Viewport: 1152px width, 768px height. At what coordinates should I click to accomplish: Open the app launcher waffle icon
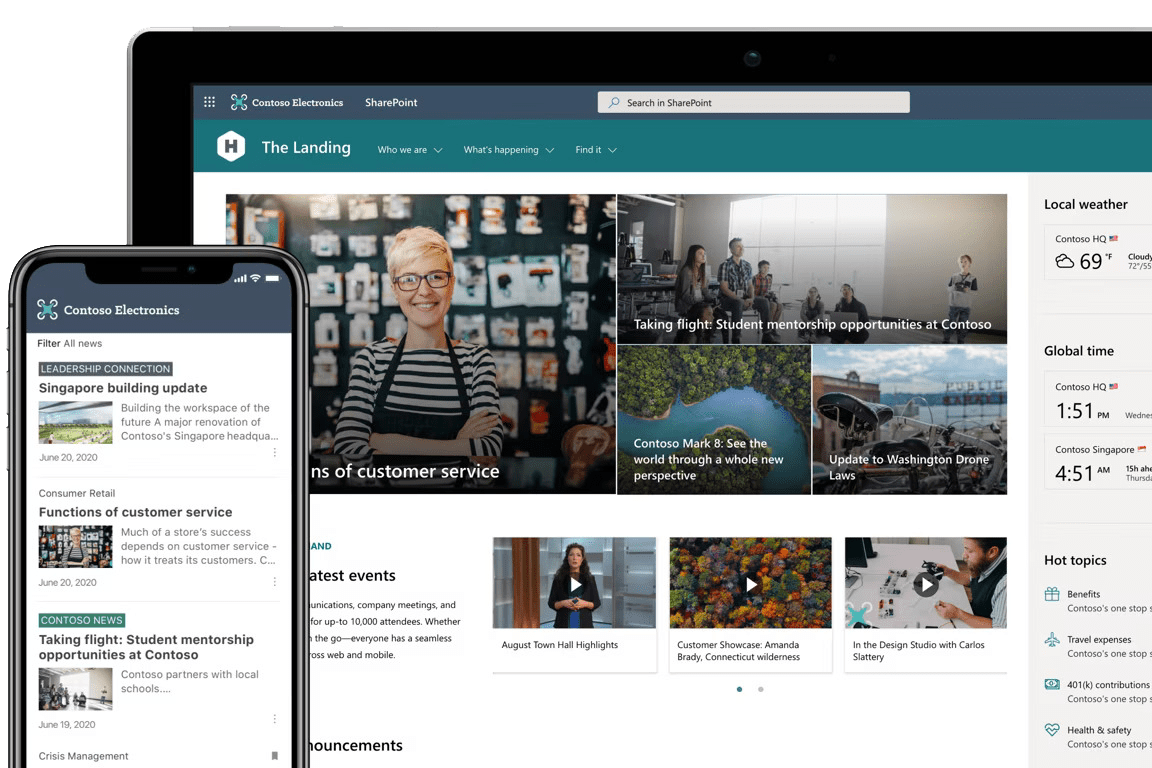(x=209, y=102)
